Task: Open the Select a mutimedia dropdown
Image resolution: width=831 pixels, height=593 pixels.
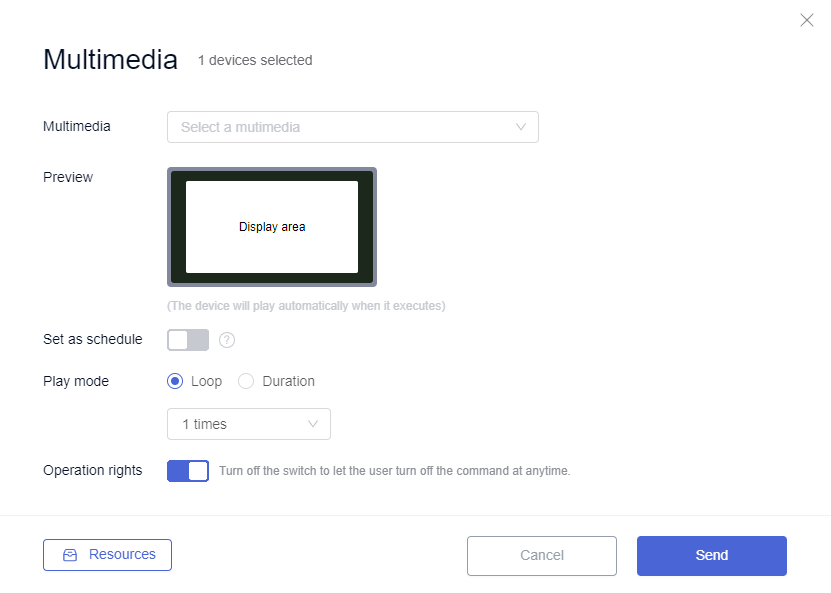Action: 353,127
